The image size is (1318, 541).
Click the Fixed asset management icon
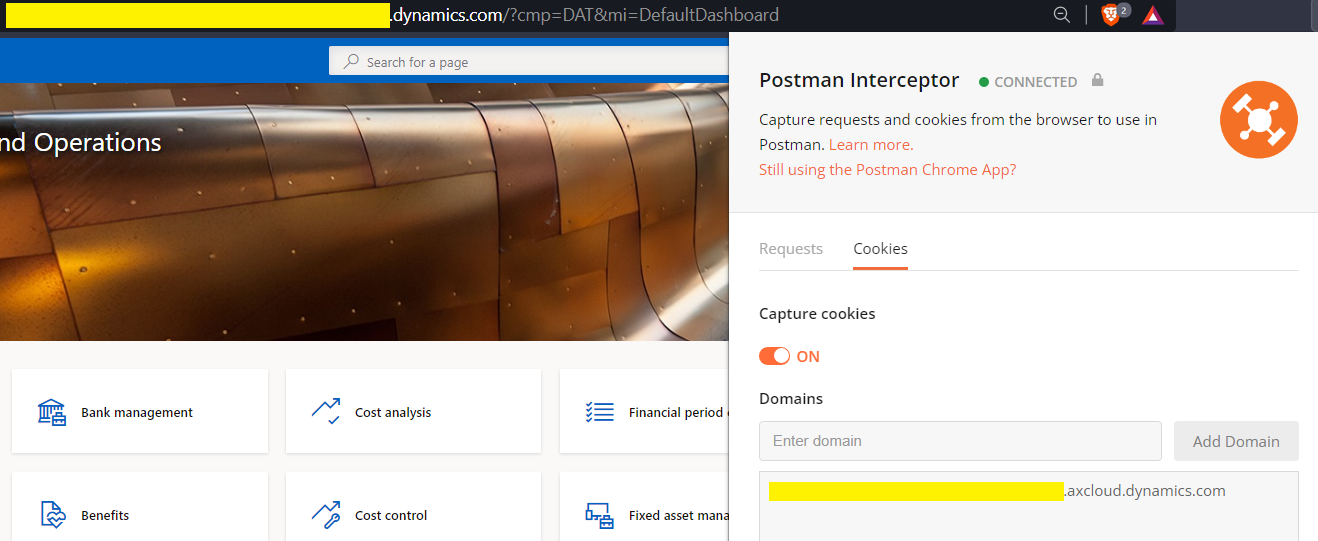(x=599, y=515)
